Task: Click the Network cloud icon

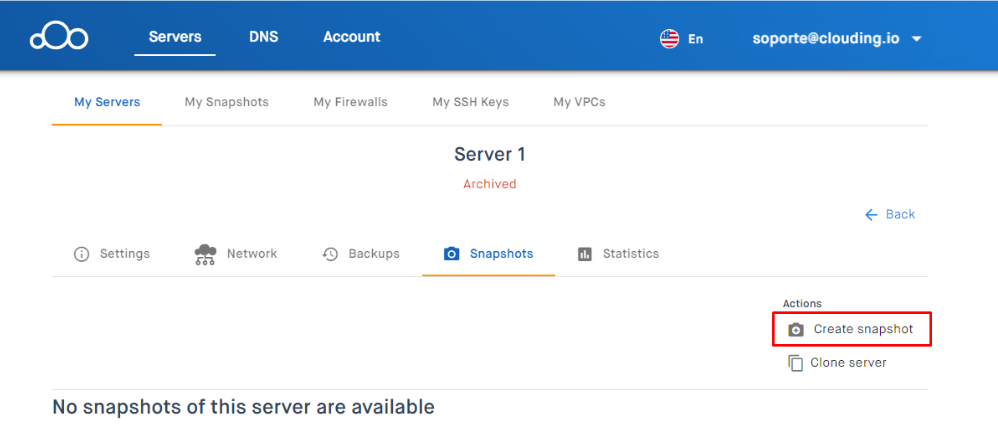Action: point(205,254)
